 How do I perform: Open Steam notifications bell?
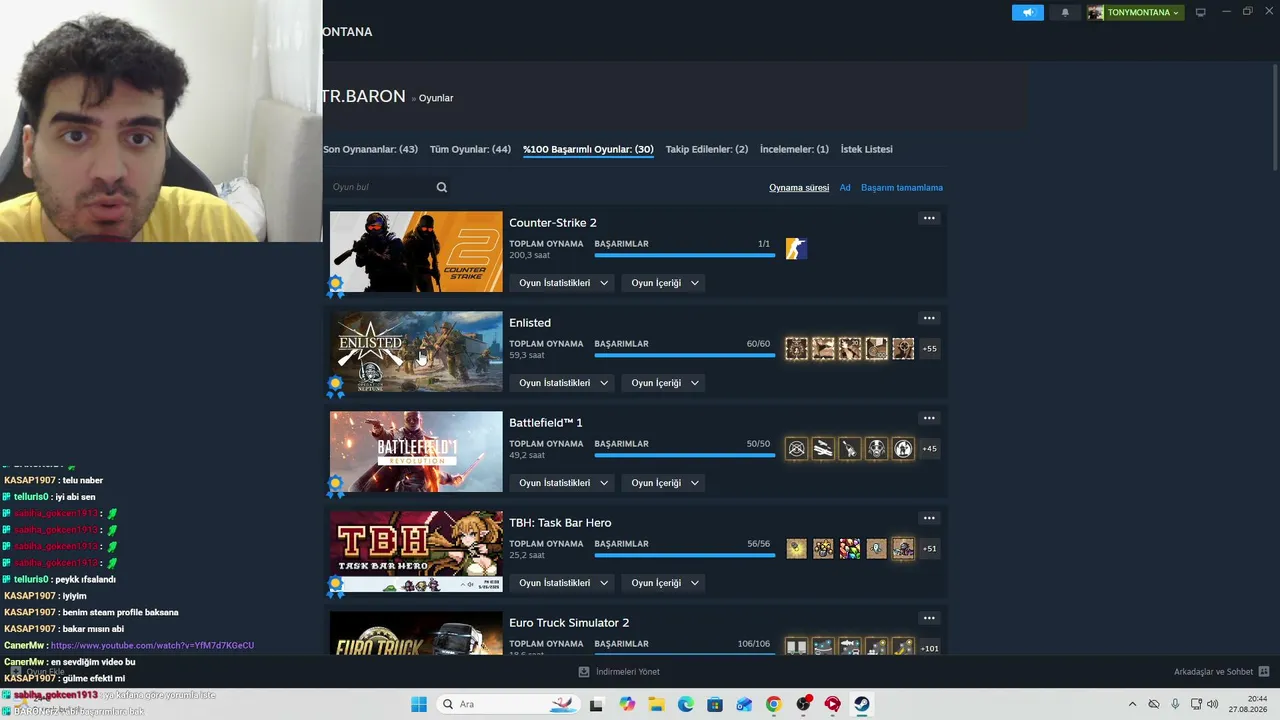pyautogui.click(x=1065, y=13)
